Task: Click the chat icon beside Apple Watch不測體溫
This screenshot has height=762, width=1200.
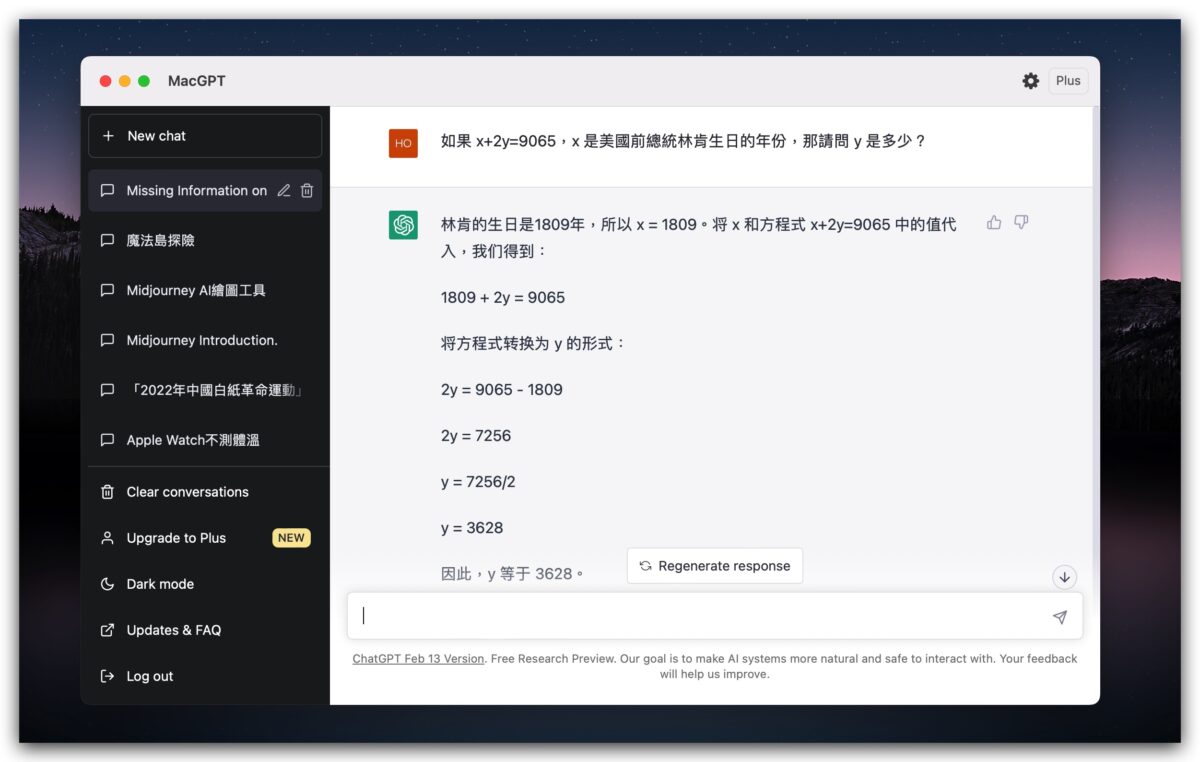Action: (107, 440)
